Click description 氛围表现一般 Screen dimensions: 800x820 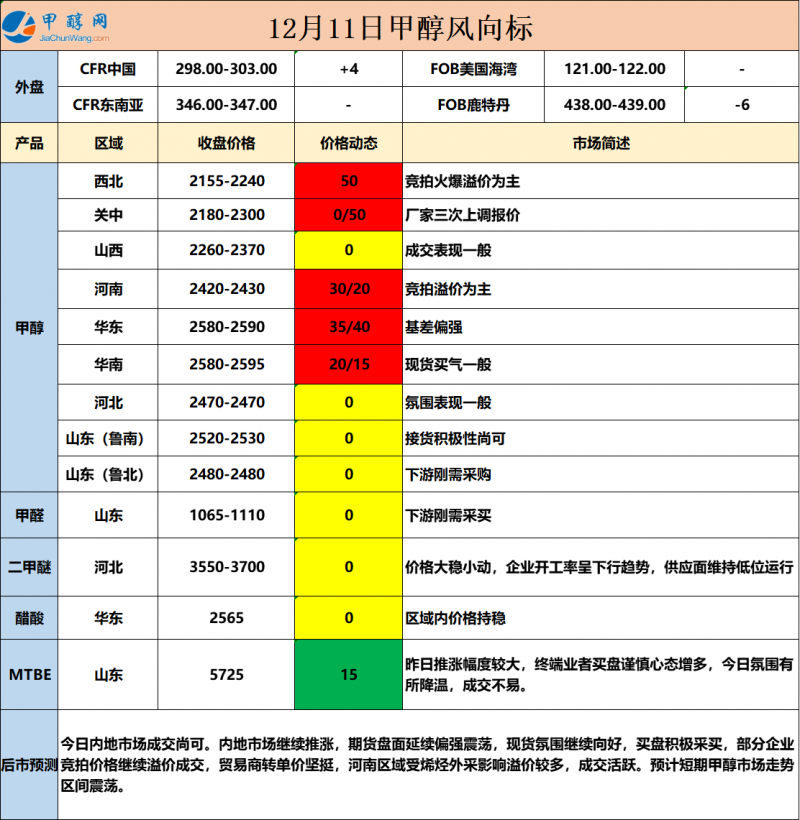(x=448, y=403)
